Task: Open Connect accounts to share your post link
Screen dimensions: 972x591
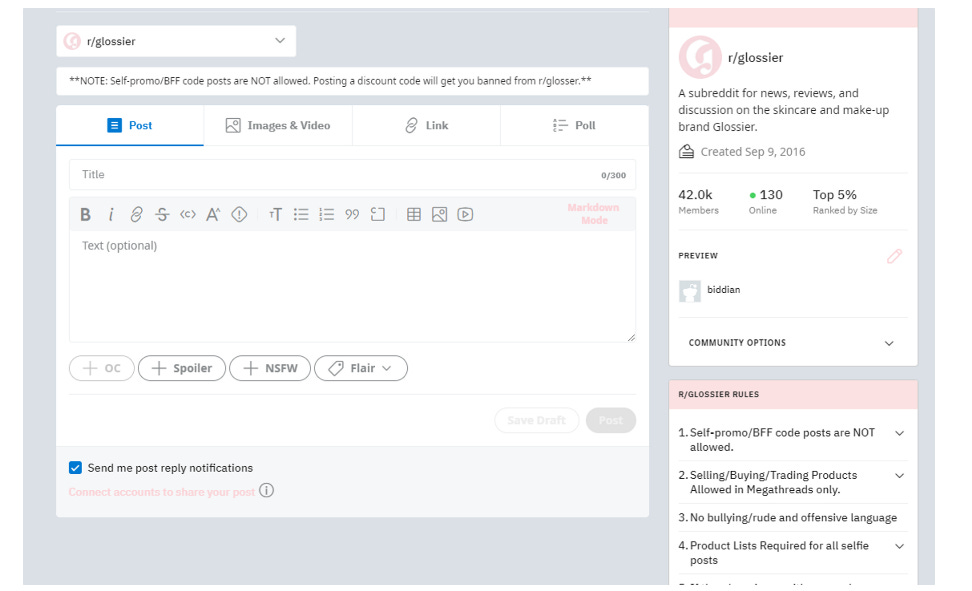Action: 162,492
